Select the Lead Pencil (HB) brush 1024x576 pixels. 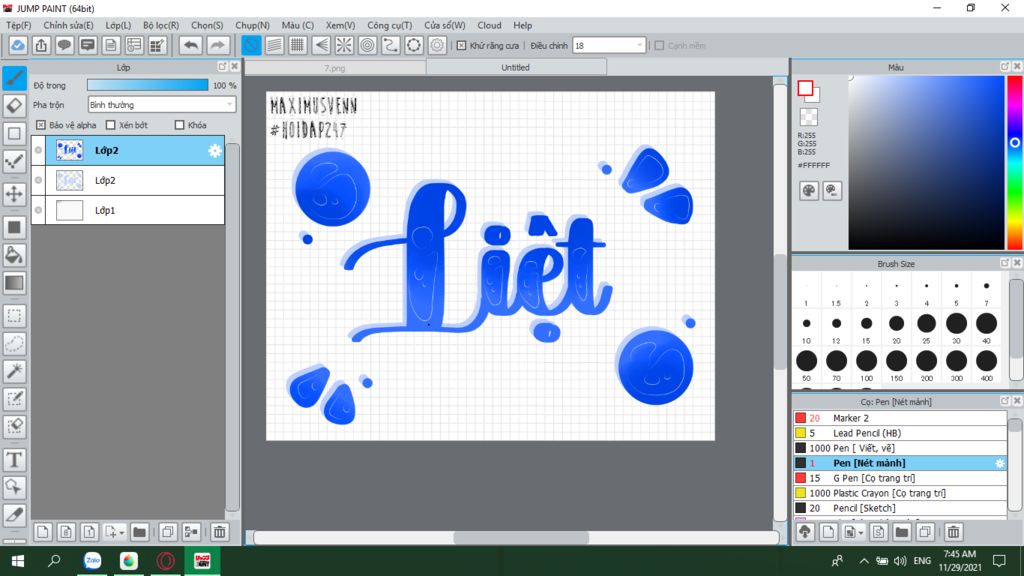(900, 433)
